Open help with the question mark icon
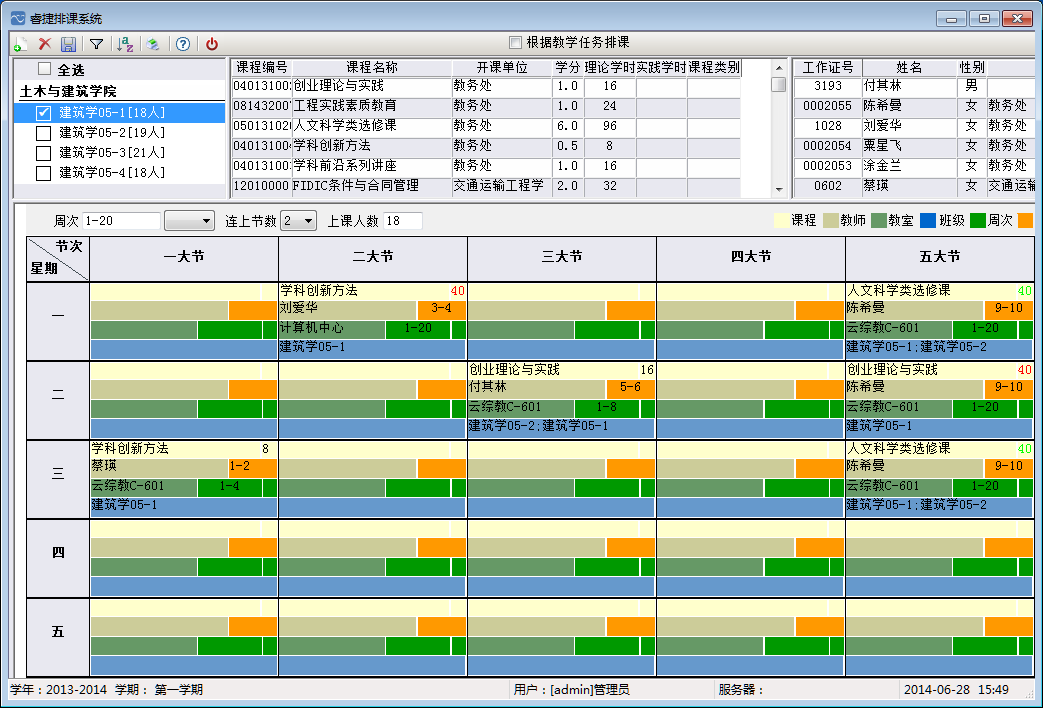 (183, 44)
